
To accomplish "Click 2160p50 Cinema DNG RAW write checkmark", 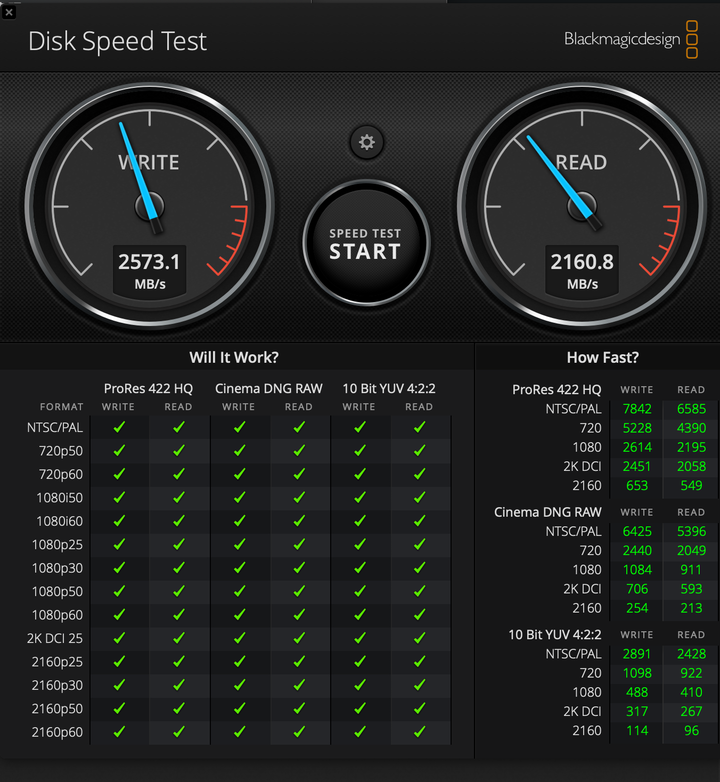I will [239, 708].
